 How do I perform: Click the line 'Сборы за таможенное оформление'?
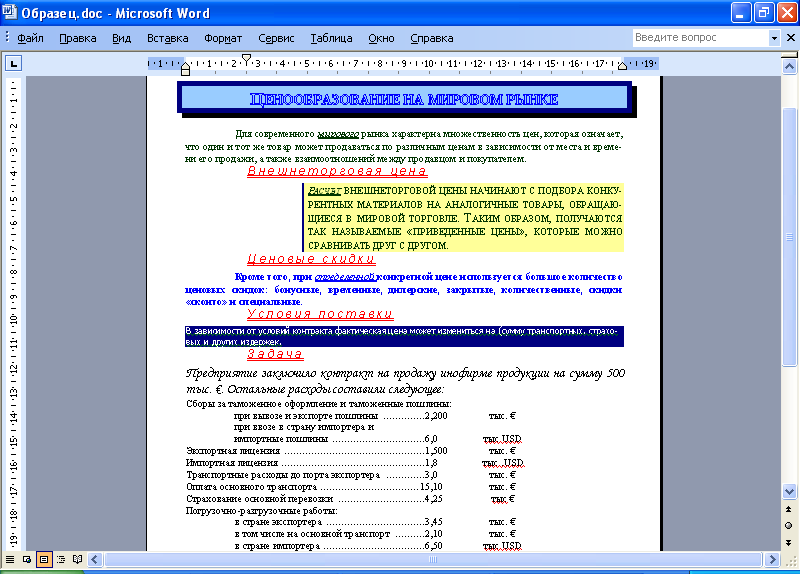point(319,404)
